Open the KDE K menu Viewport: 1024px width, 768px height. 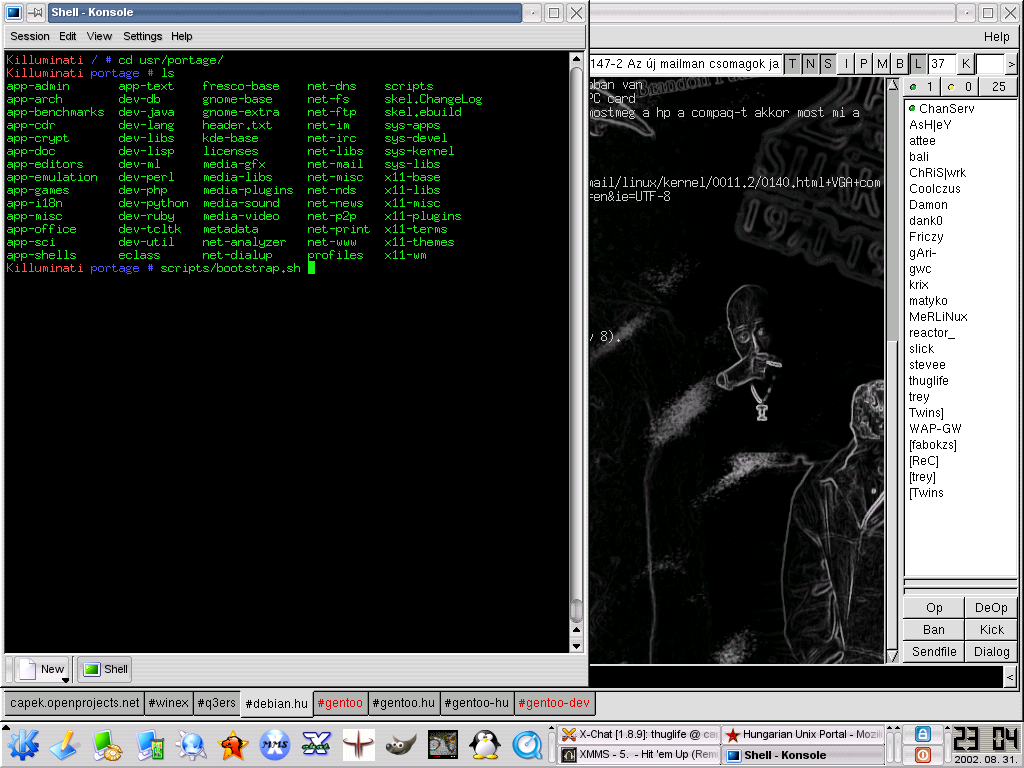[x=23, y=744]
